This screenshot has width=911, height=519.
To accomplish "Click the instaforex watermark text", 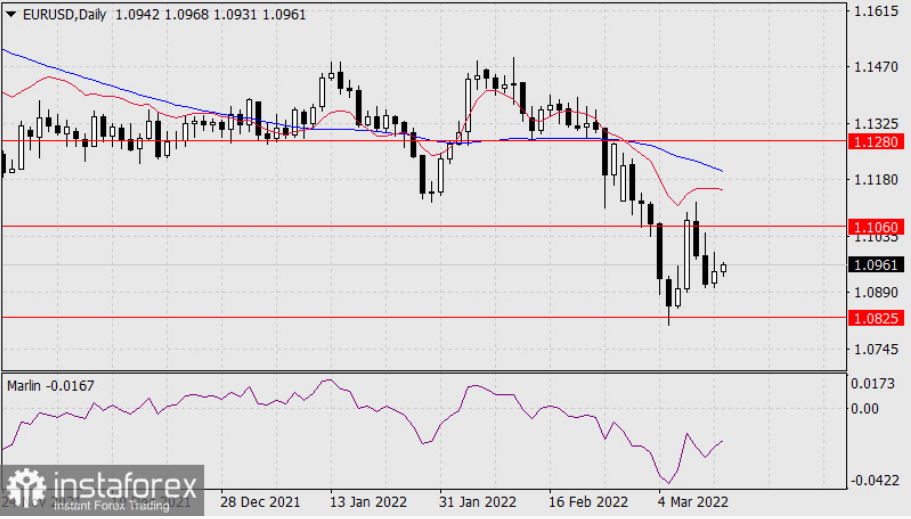I will 125,484.
